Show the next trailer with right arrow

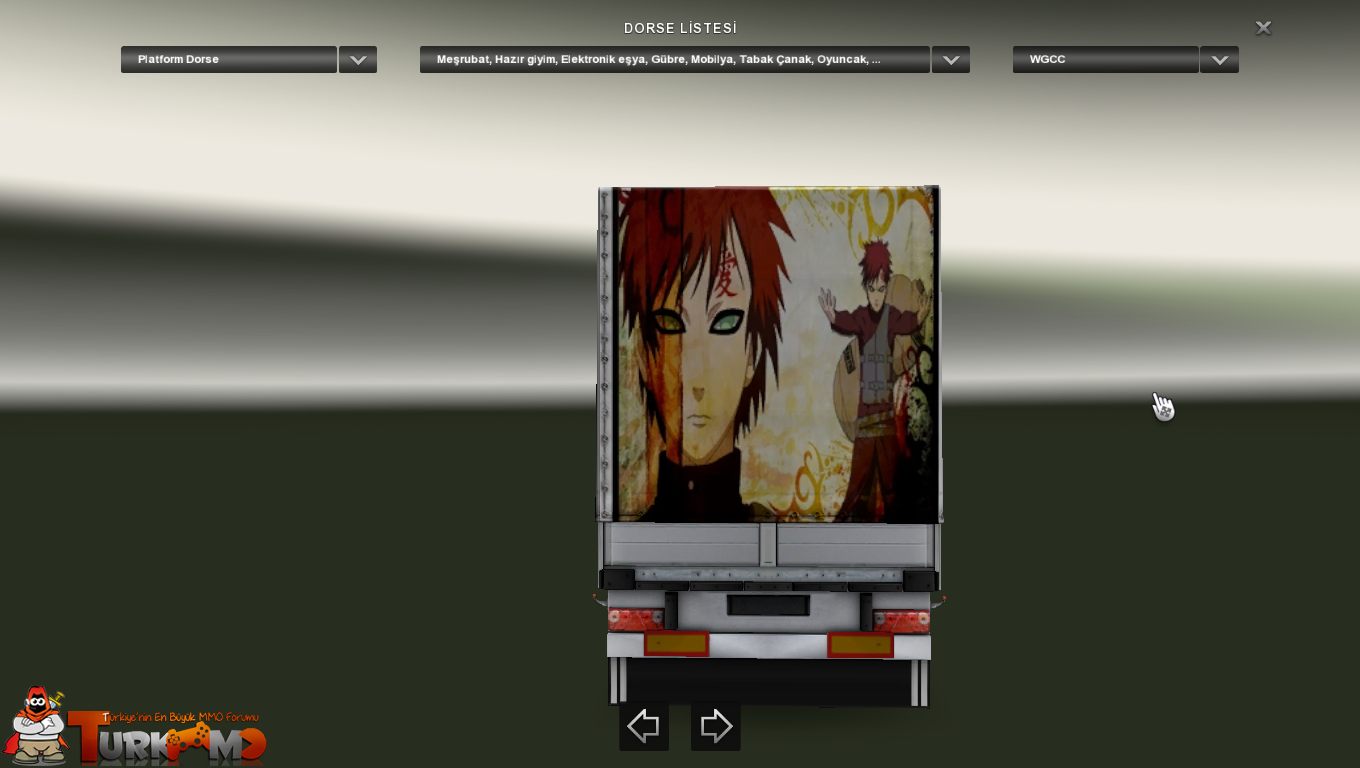716,726
